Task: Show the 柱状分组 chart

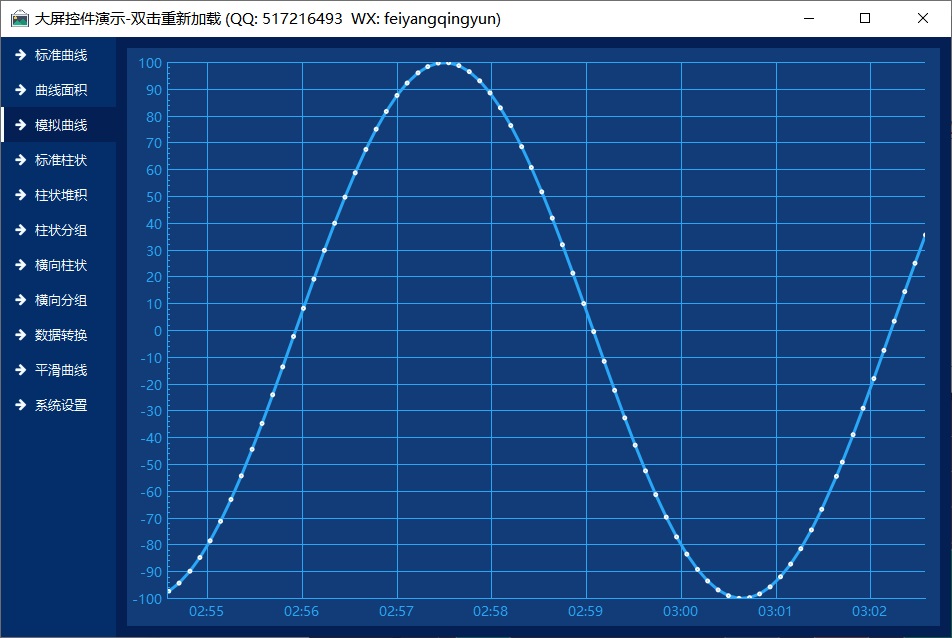Action: click(x=60, y=230)
